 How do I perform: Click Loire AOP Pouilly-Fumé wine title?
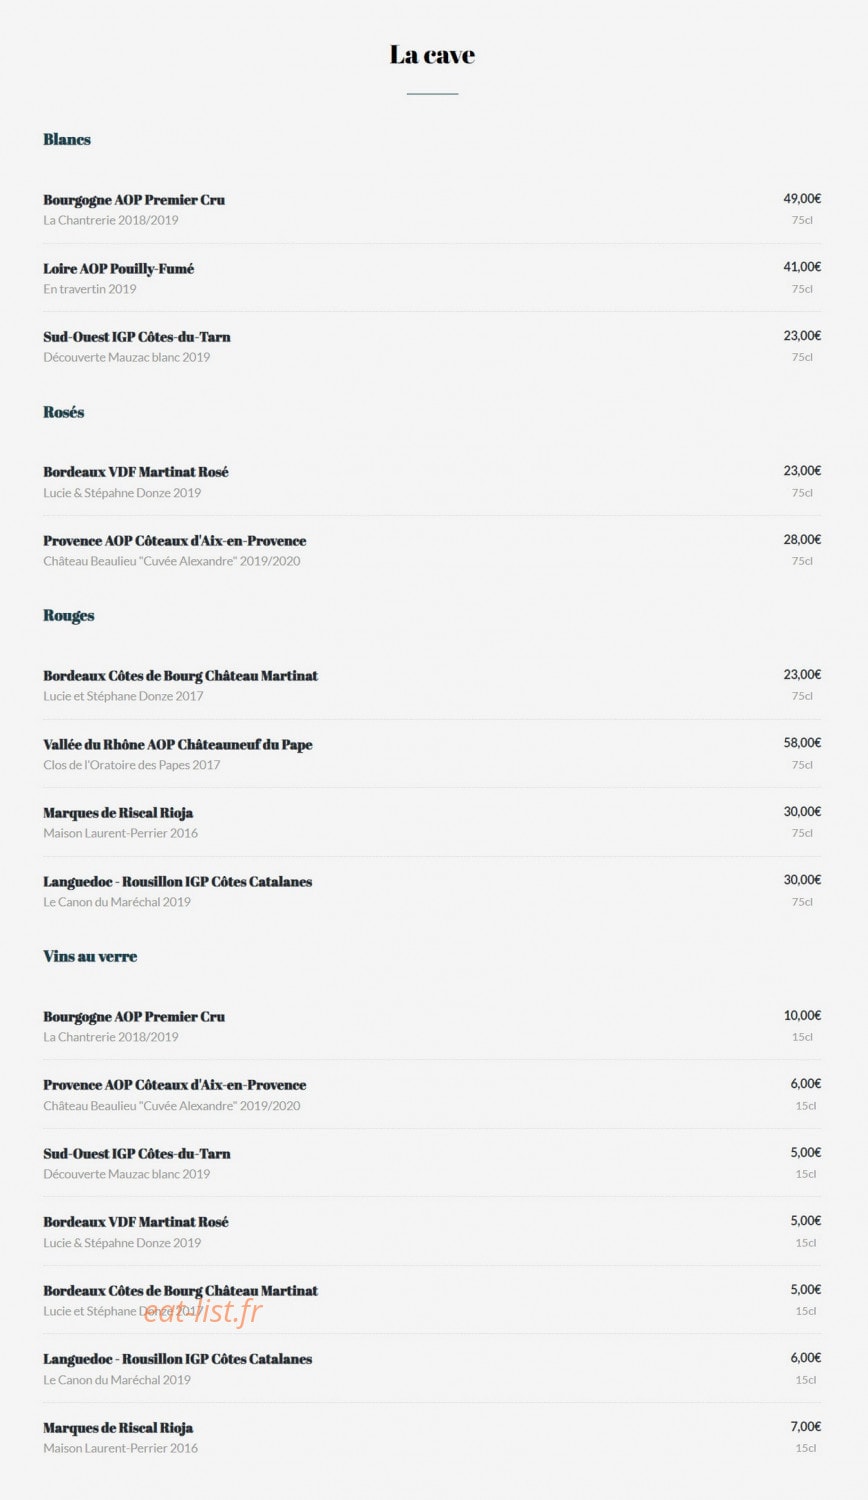point(119,268)
